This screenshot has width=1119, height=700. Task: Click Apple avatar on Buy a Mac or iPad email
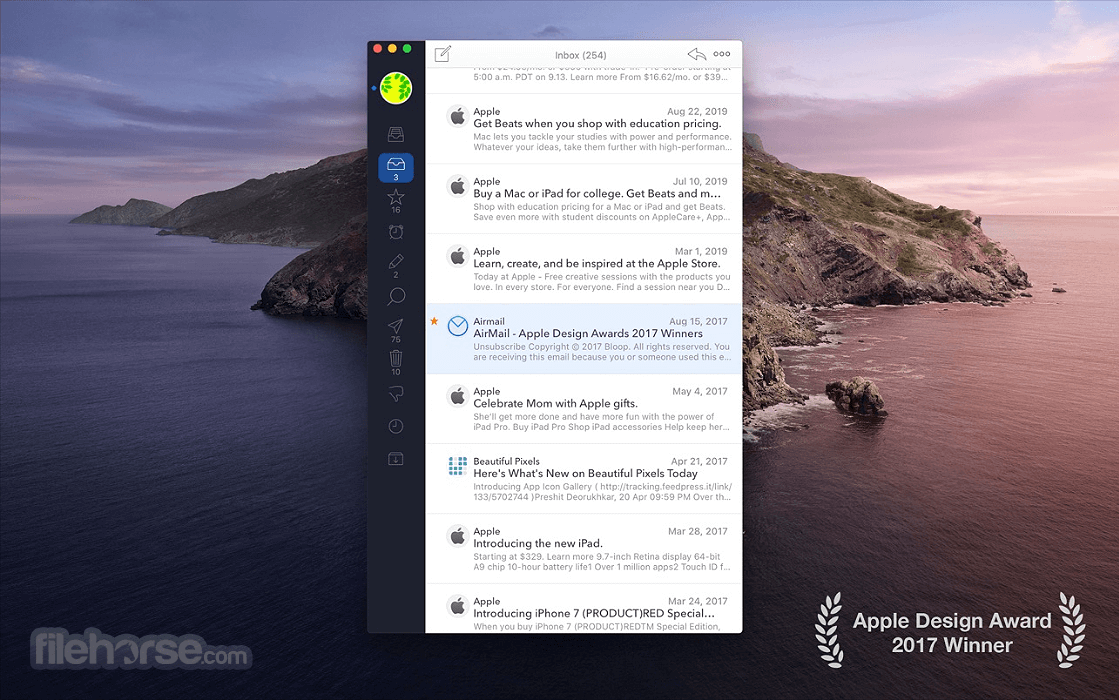point(457,186)
